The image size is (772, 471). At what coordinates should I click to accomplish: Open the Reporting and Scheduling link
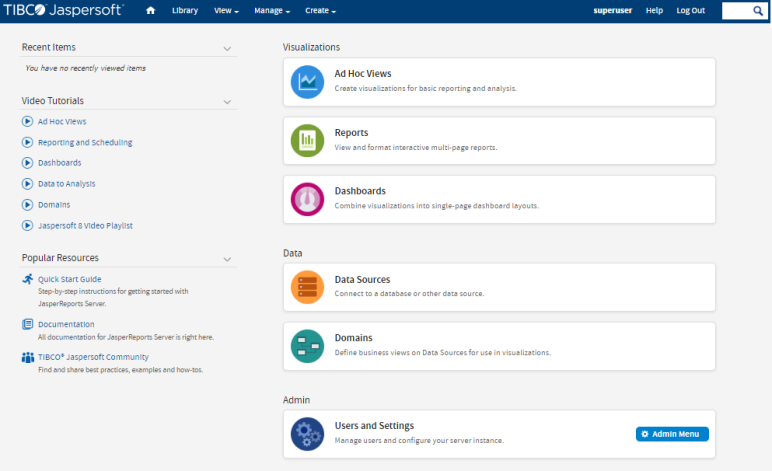[85, 142]
